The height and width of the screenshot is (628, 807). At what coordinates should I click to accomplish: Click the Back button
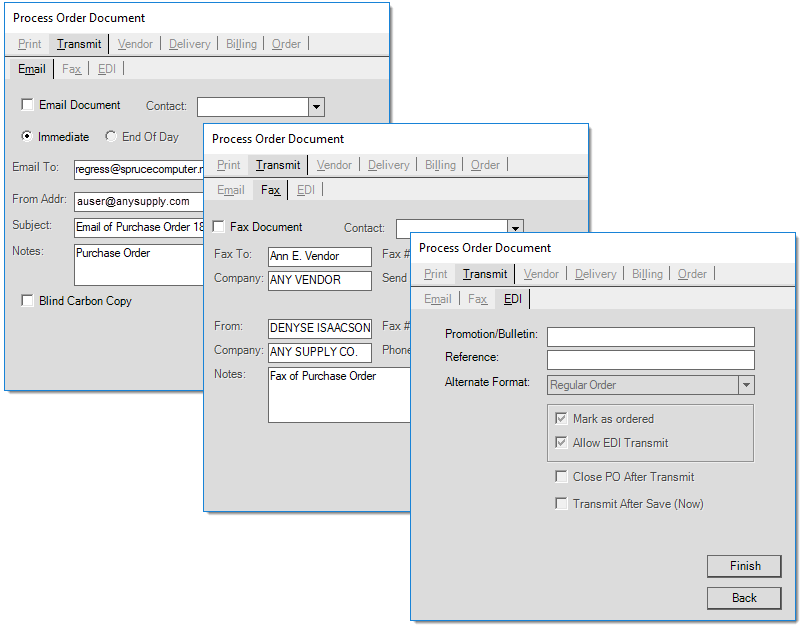pos(744,598)
